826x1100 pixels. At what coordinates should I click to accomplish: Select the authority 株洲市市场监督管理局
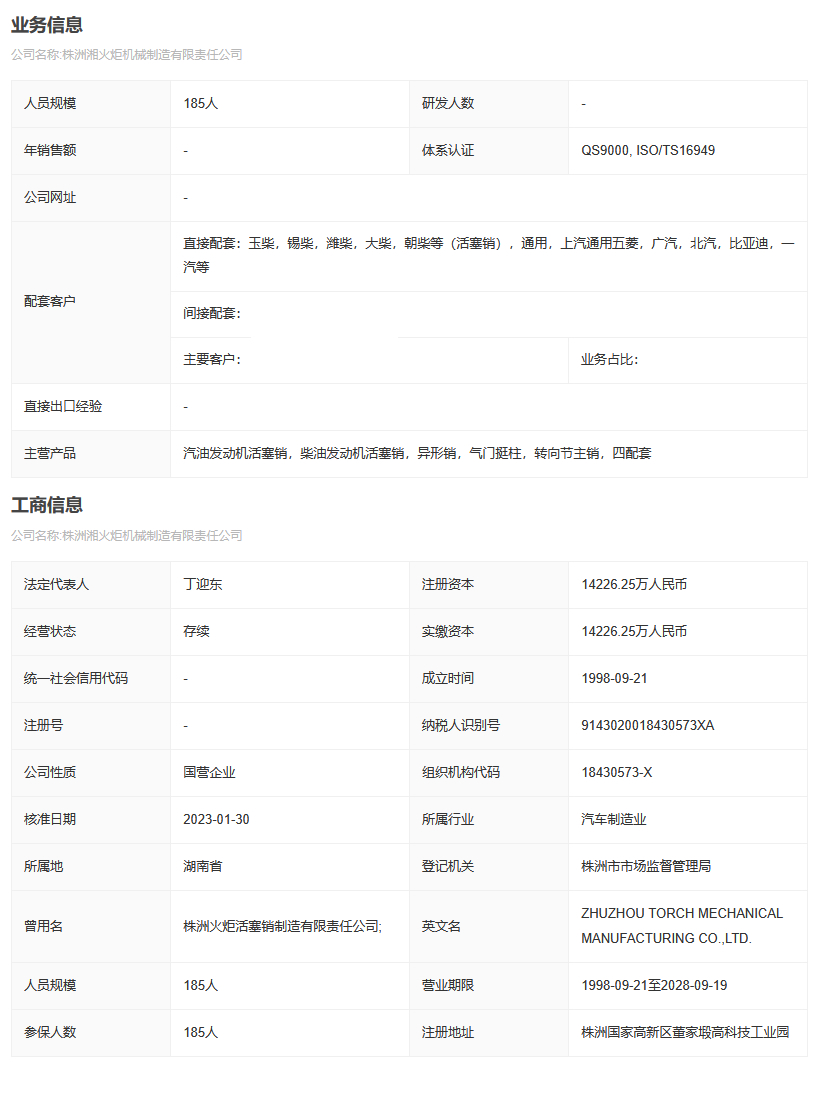[646, 867]
